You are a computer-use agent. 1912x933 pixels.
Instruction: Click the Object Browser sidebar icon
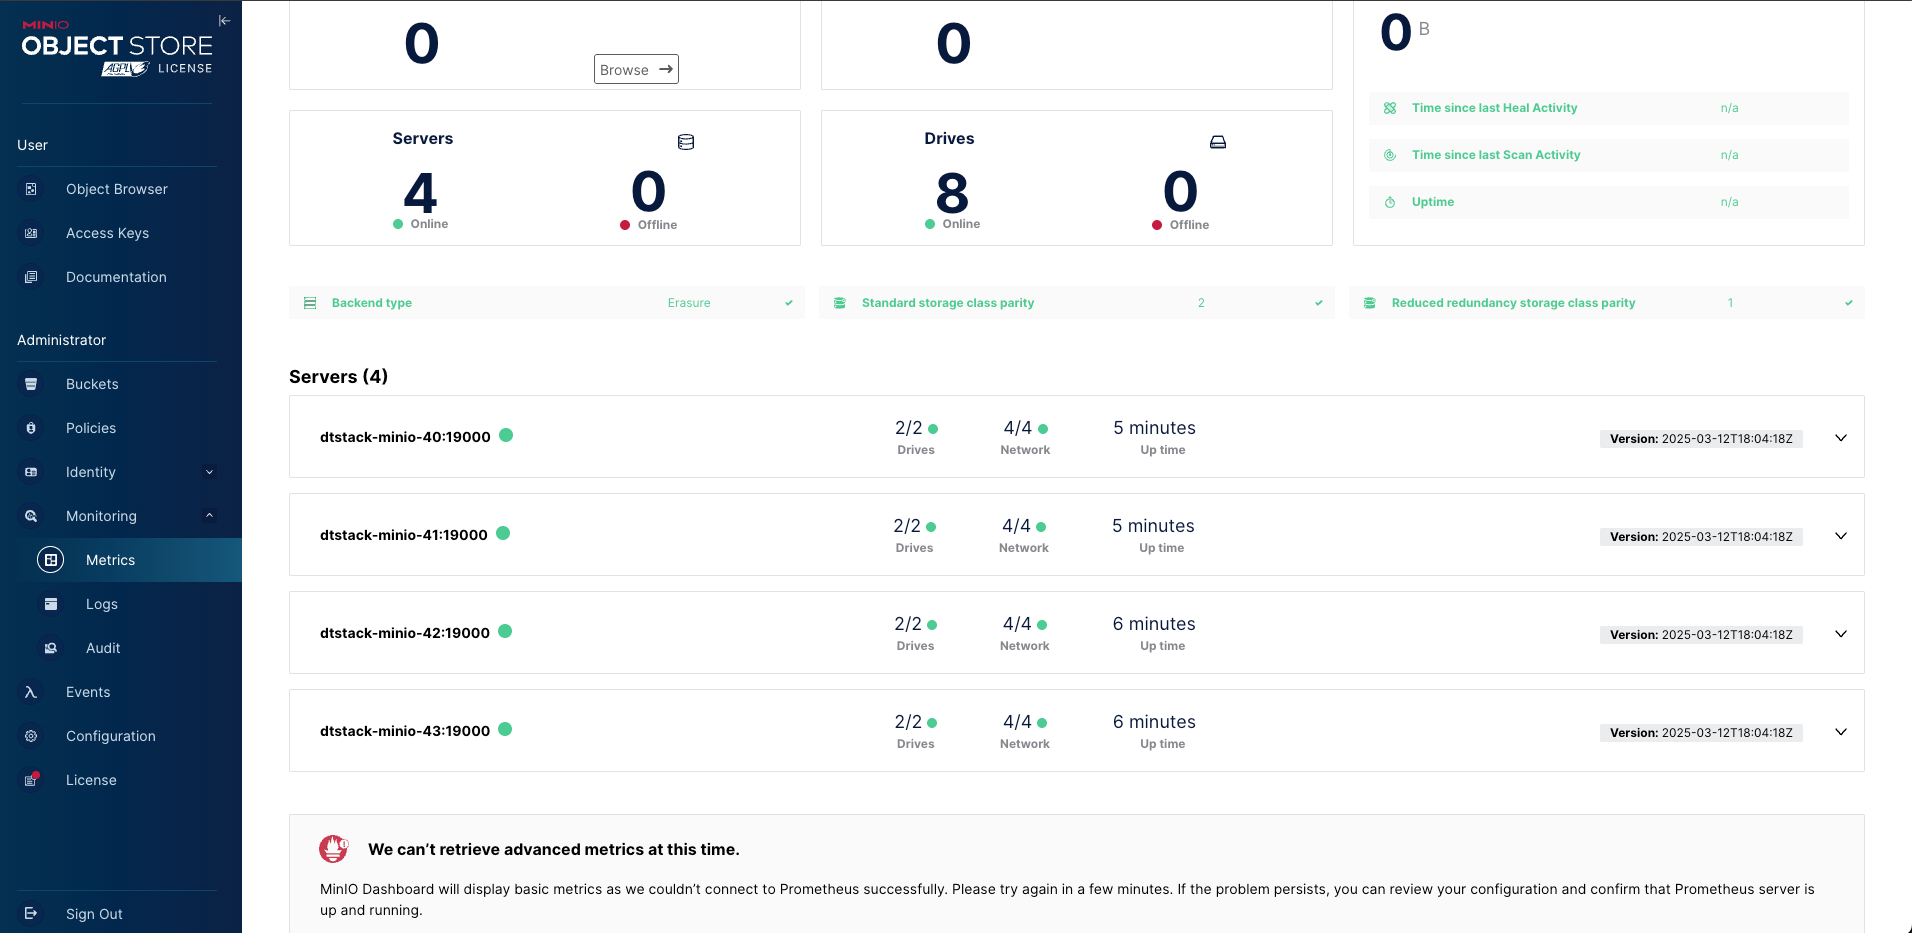(31, 189)
